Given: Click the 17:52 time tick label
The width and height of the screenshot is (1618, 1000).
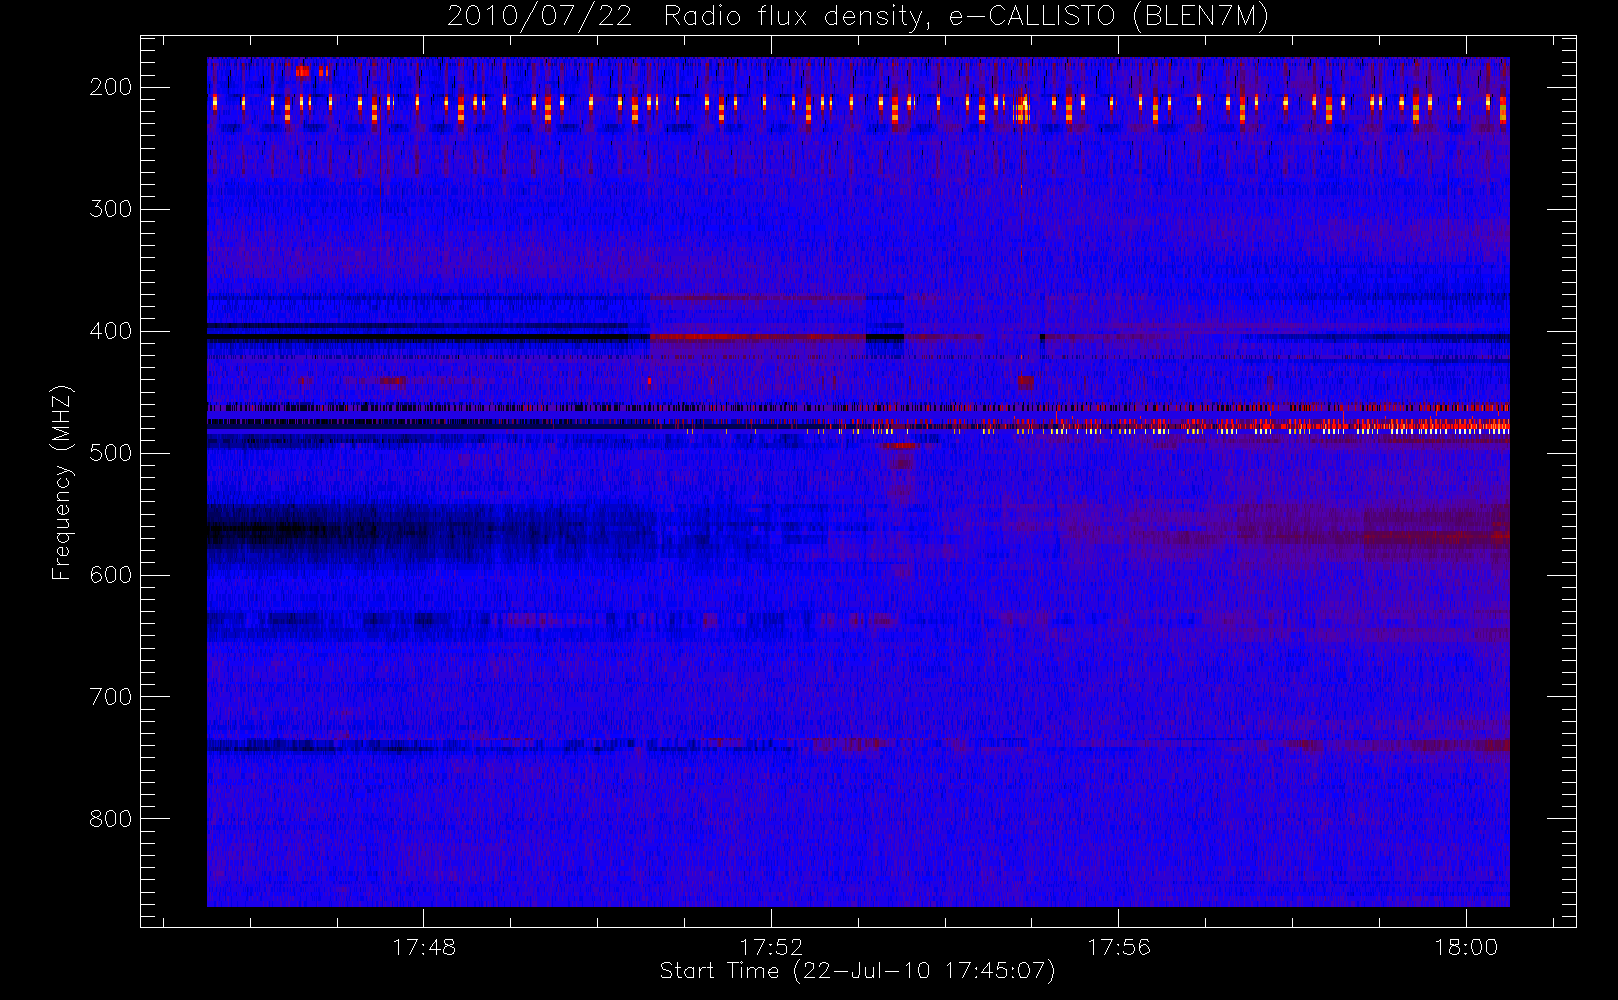Looking at the screenshot, I should pyautogui.click(x=771, y=947).
